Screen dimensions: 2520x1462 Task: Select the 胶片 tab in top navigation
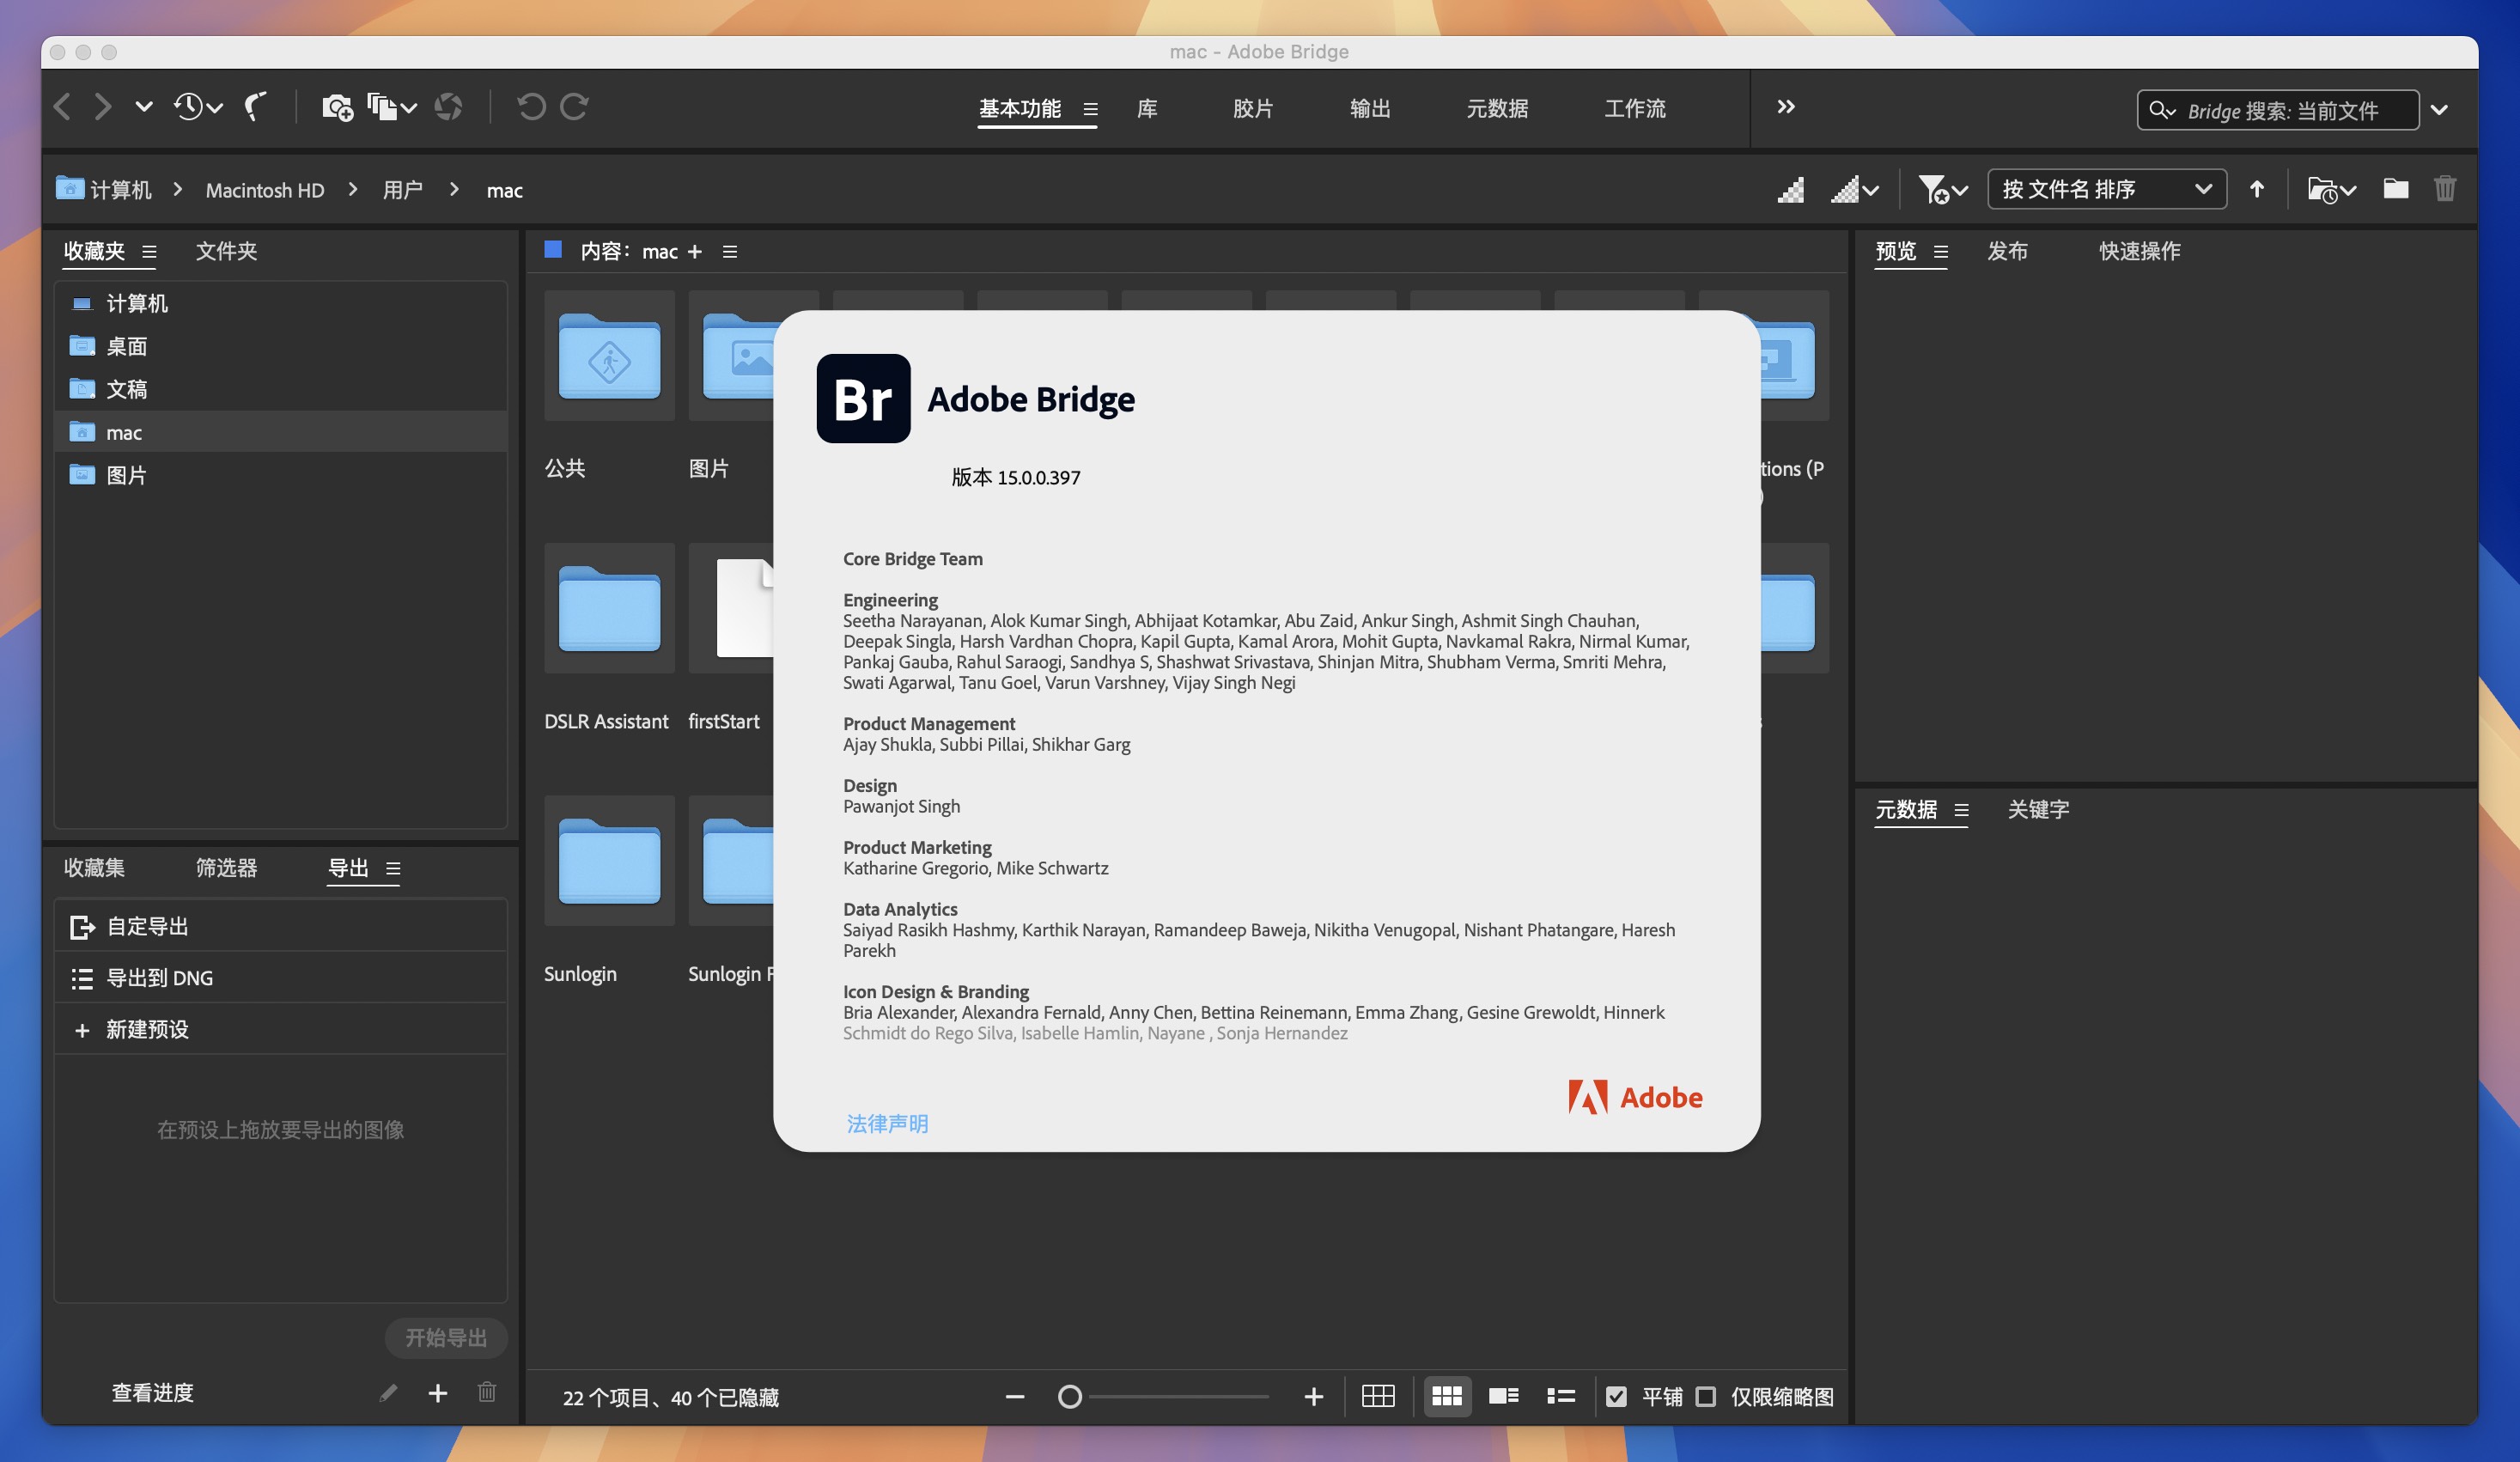coord(1255,108)
